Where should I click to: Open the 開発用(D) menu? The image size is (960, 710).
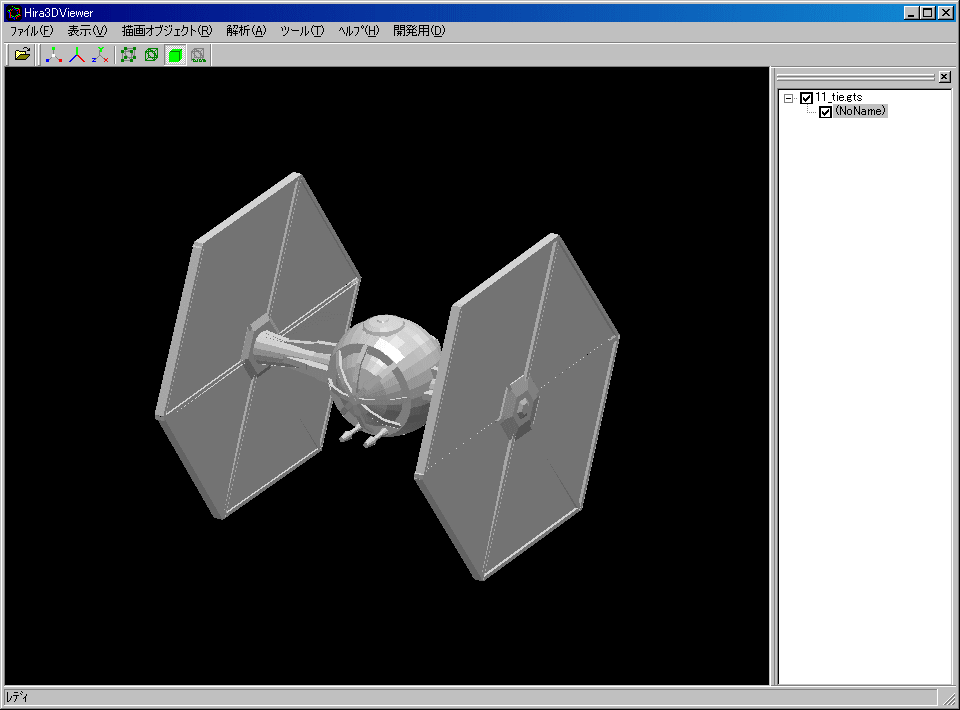coord(419,31)
